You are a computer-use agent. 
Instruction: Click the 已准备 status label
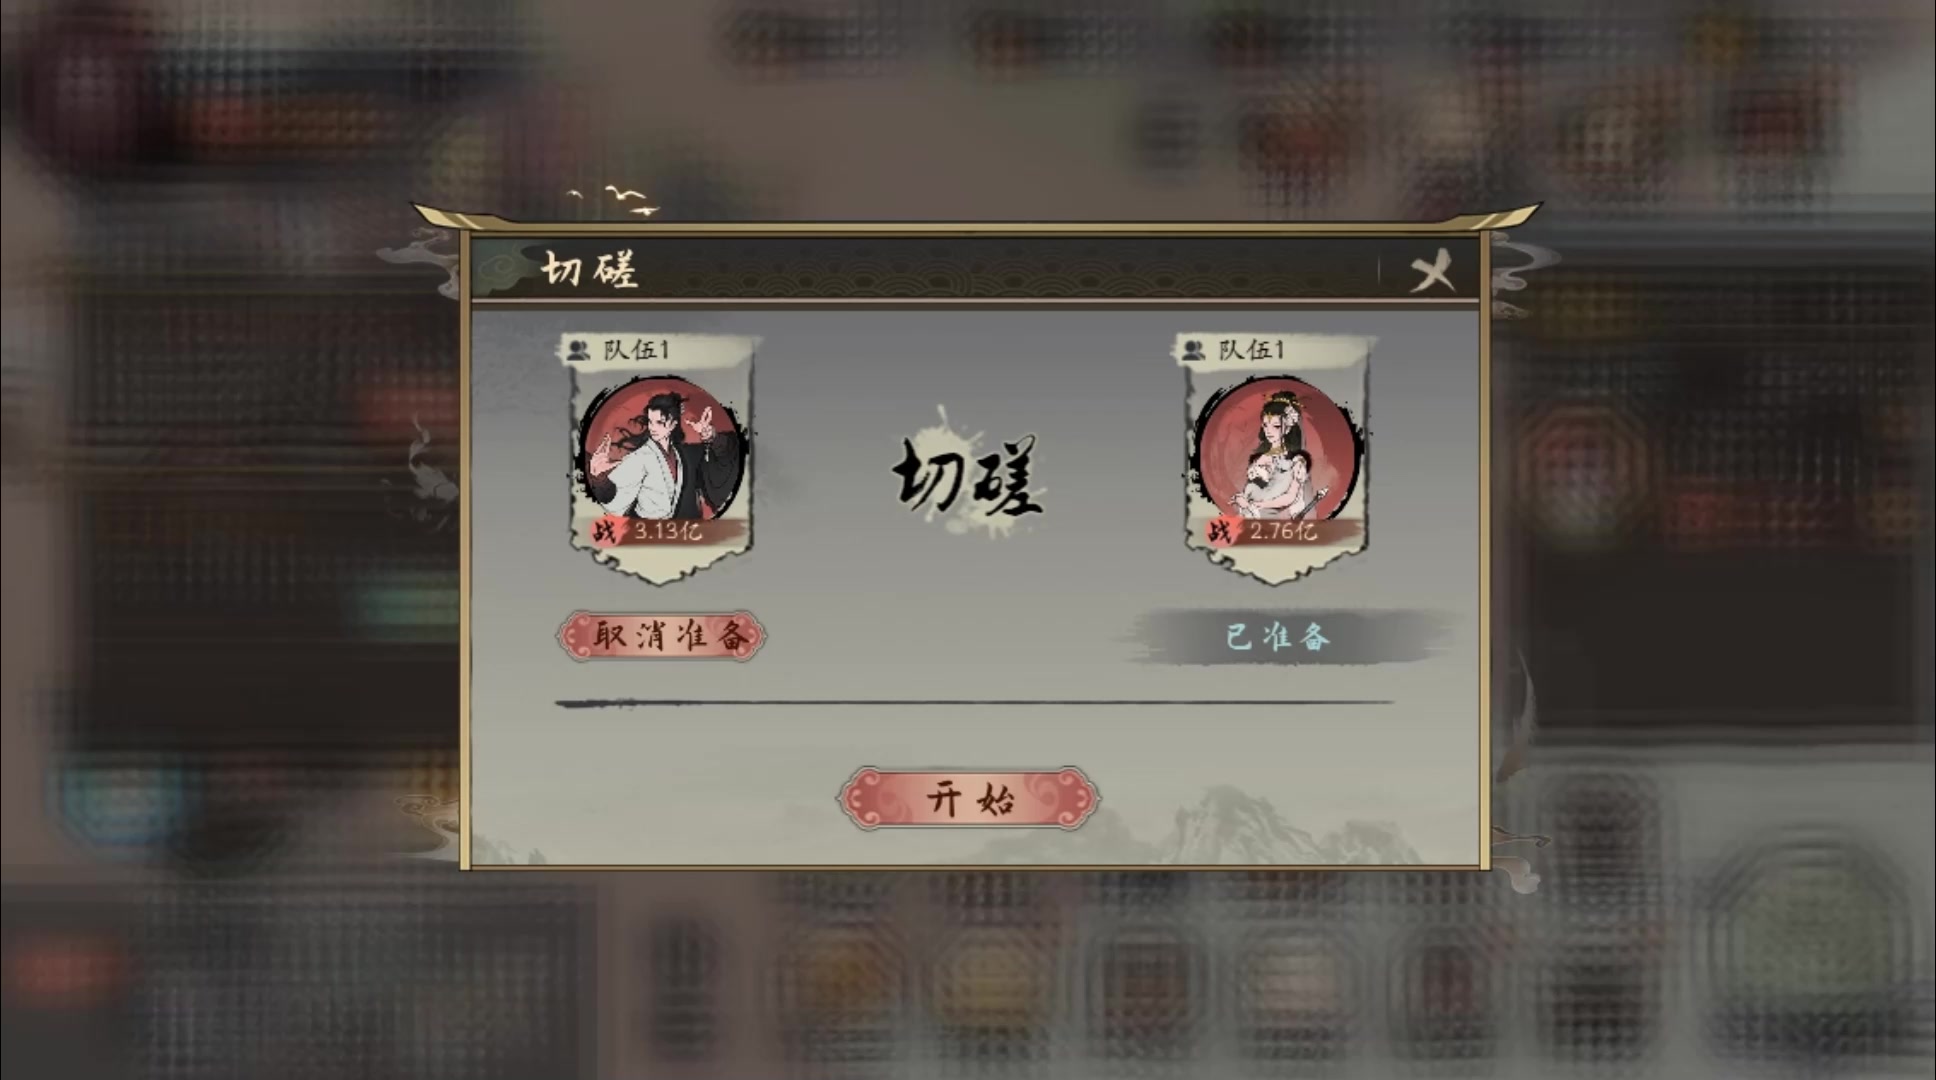(x=1278, y=637)
